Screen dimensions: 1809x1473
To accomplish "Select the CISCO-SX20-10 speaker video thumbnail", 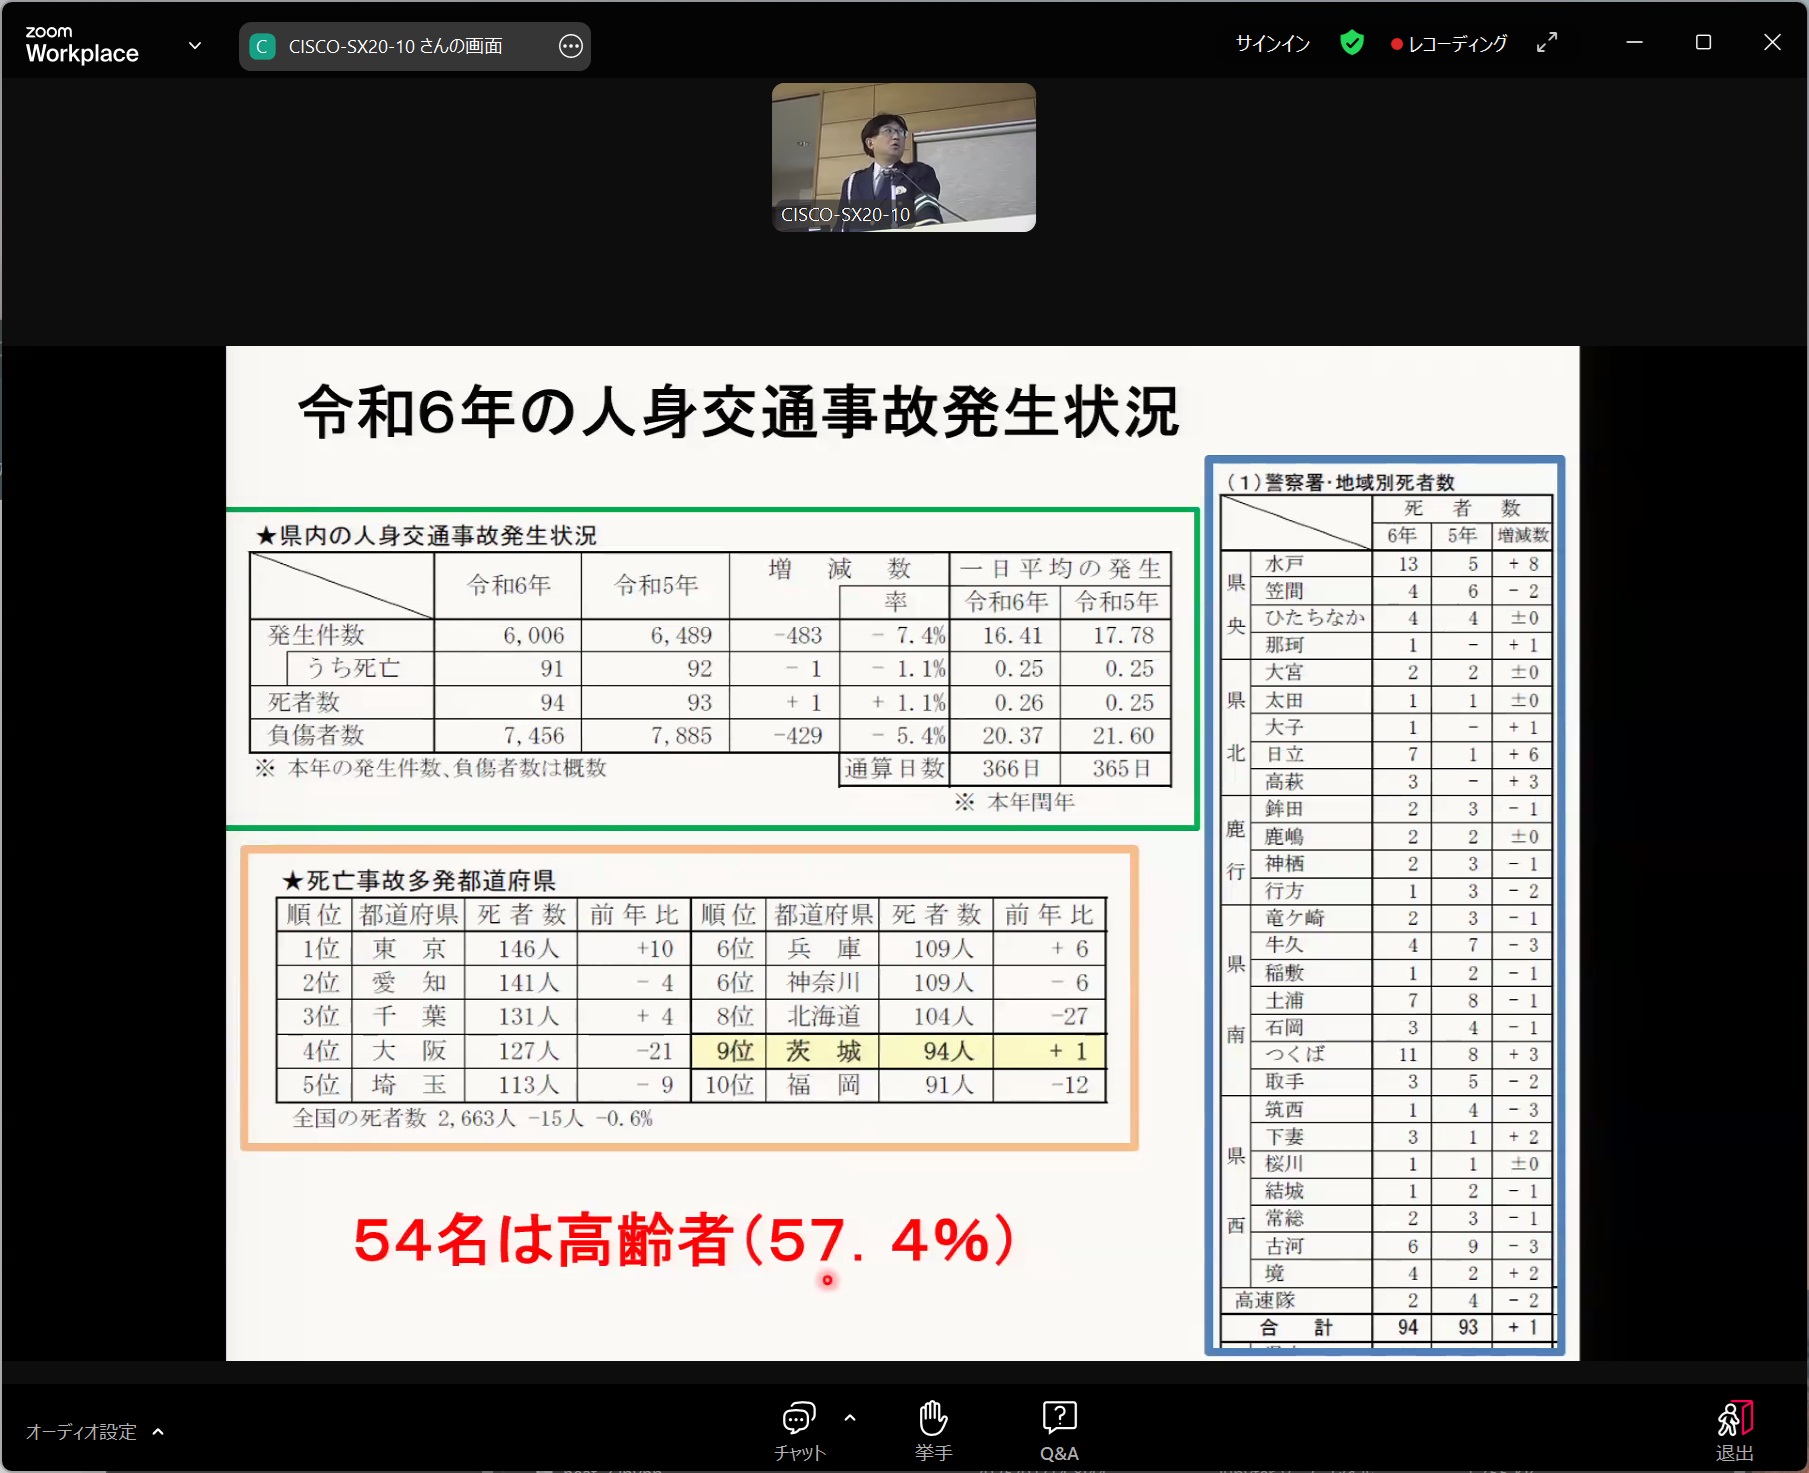I will (x=903, y=157).
